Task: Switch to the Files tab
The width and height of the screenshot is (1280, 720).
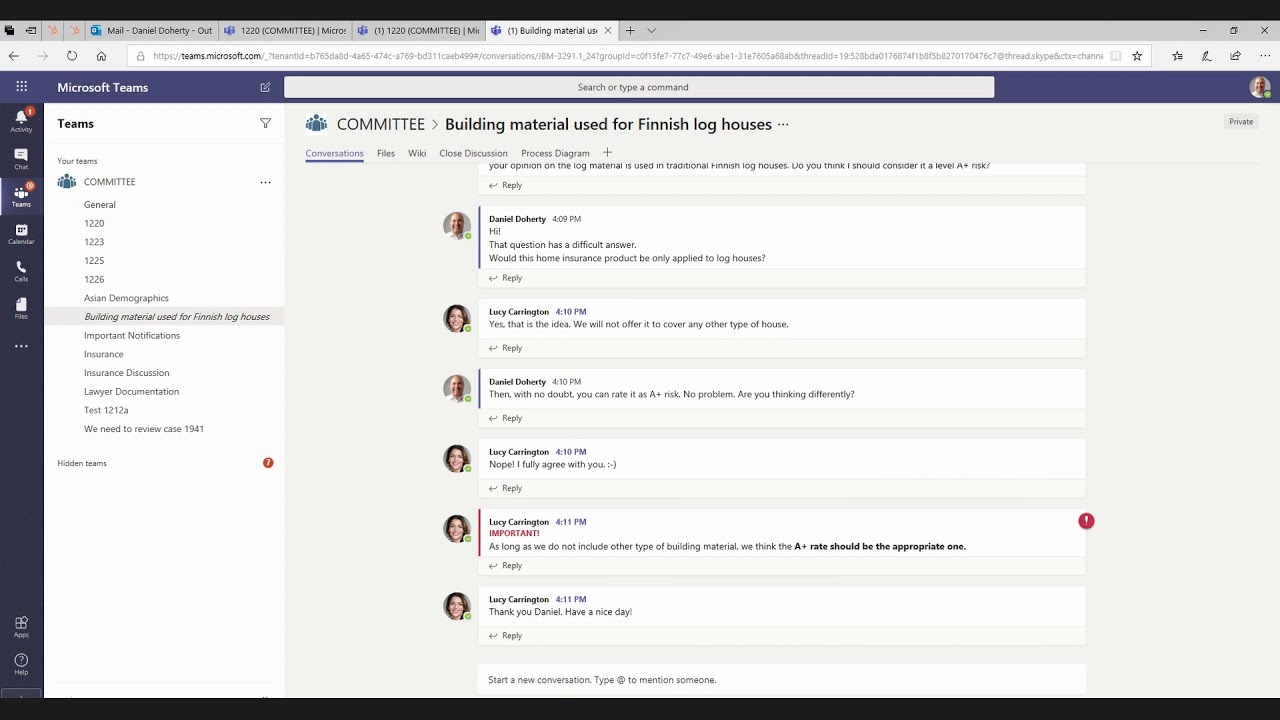Action: tap(386, 153)
